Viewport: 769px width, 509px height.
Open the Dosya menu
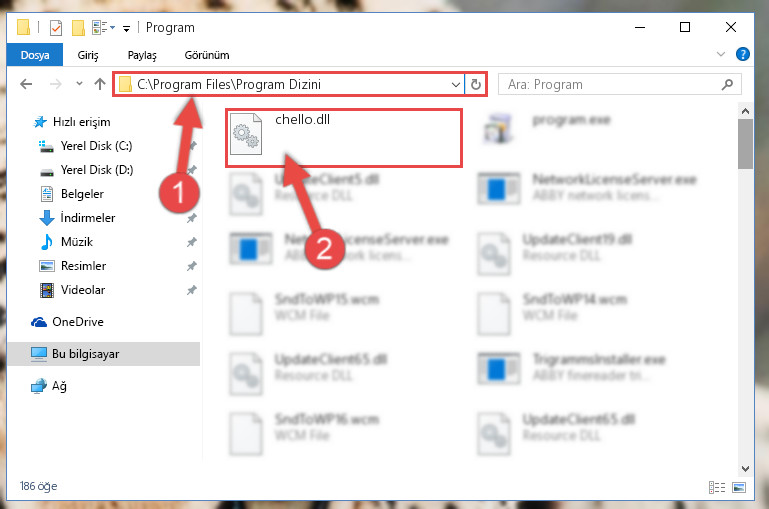pyautogui.click(x=35, y=54)
